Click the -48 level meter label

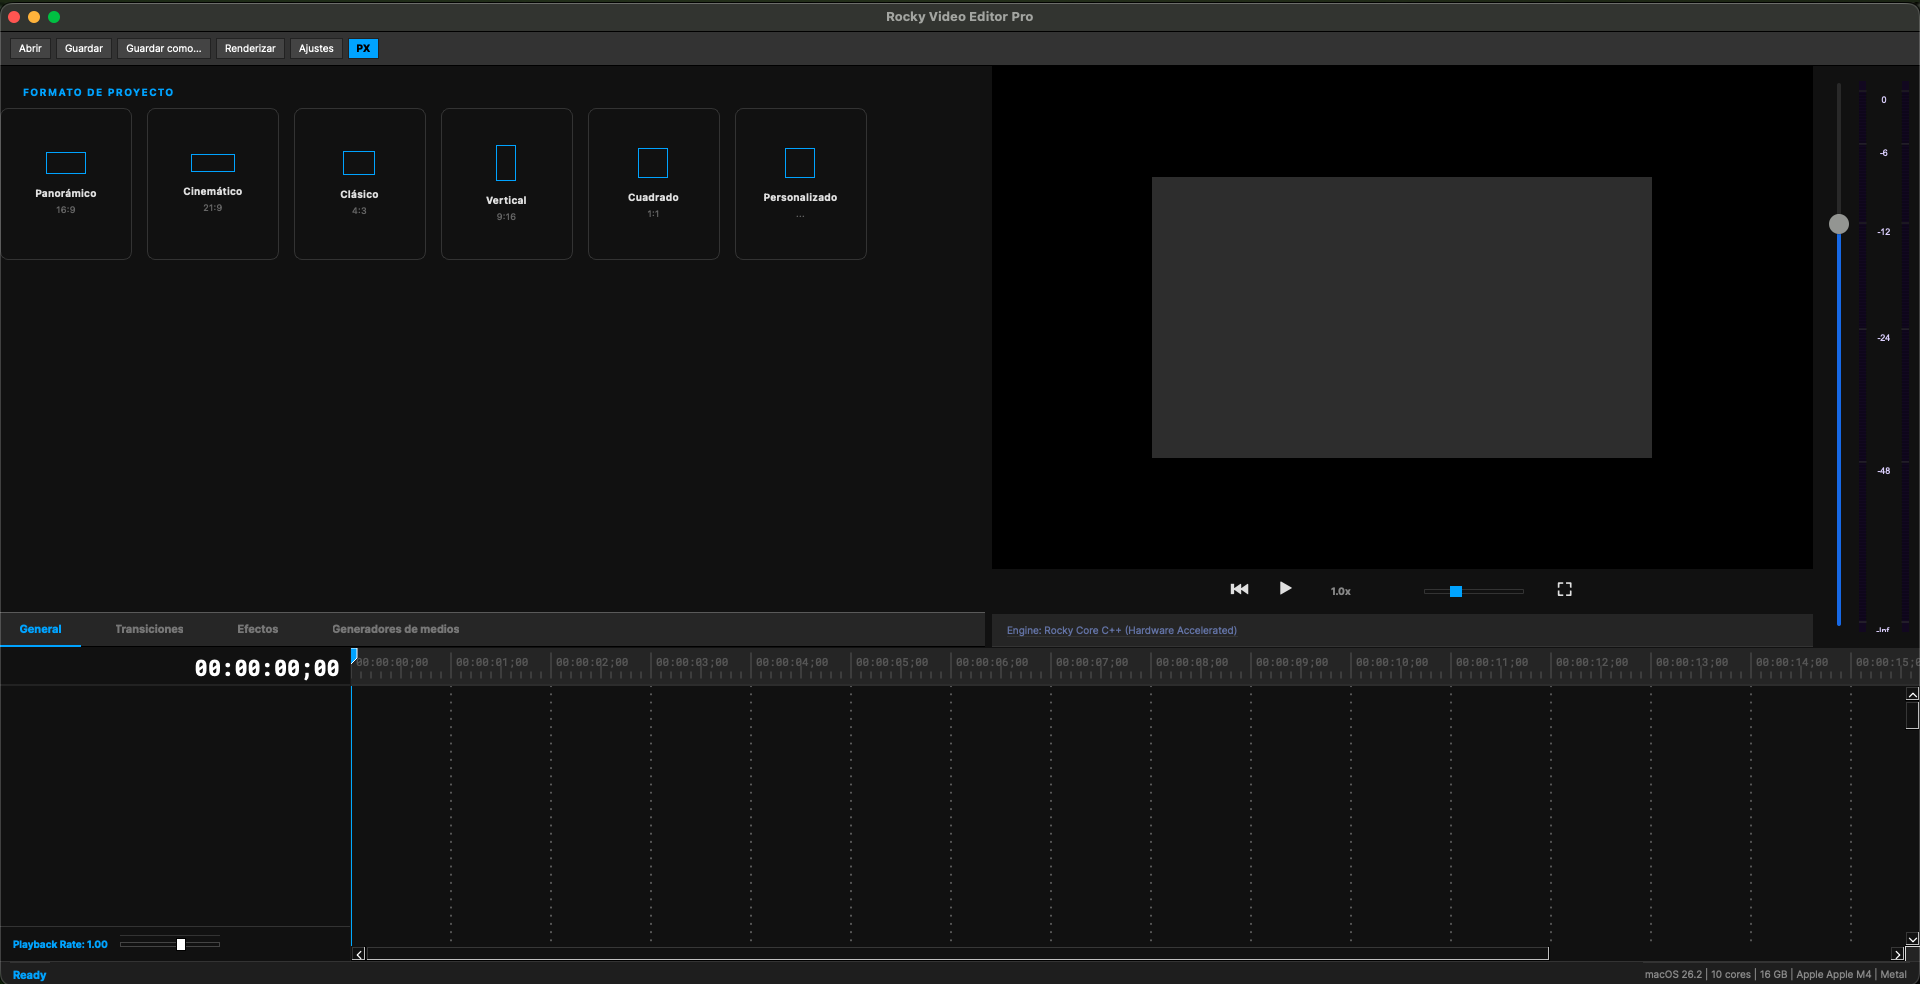(x=1884, y=471)
